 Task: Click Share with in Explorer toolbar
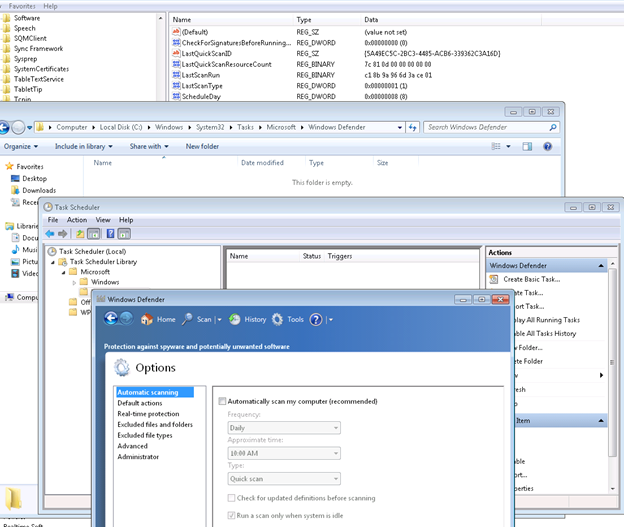coord(149,146)
